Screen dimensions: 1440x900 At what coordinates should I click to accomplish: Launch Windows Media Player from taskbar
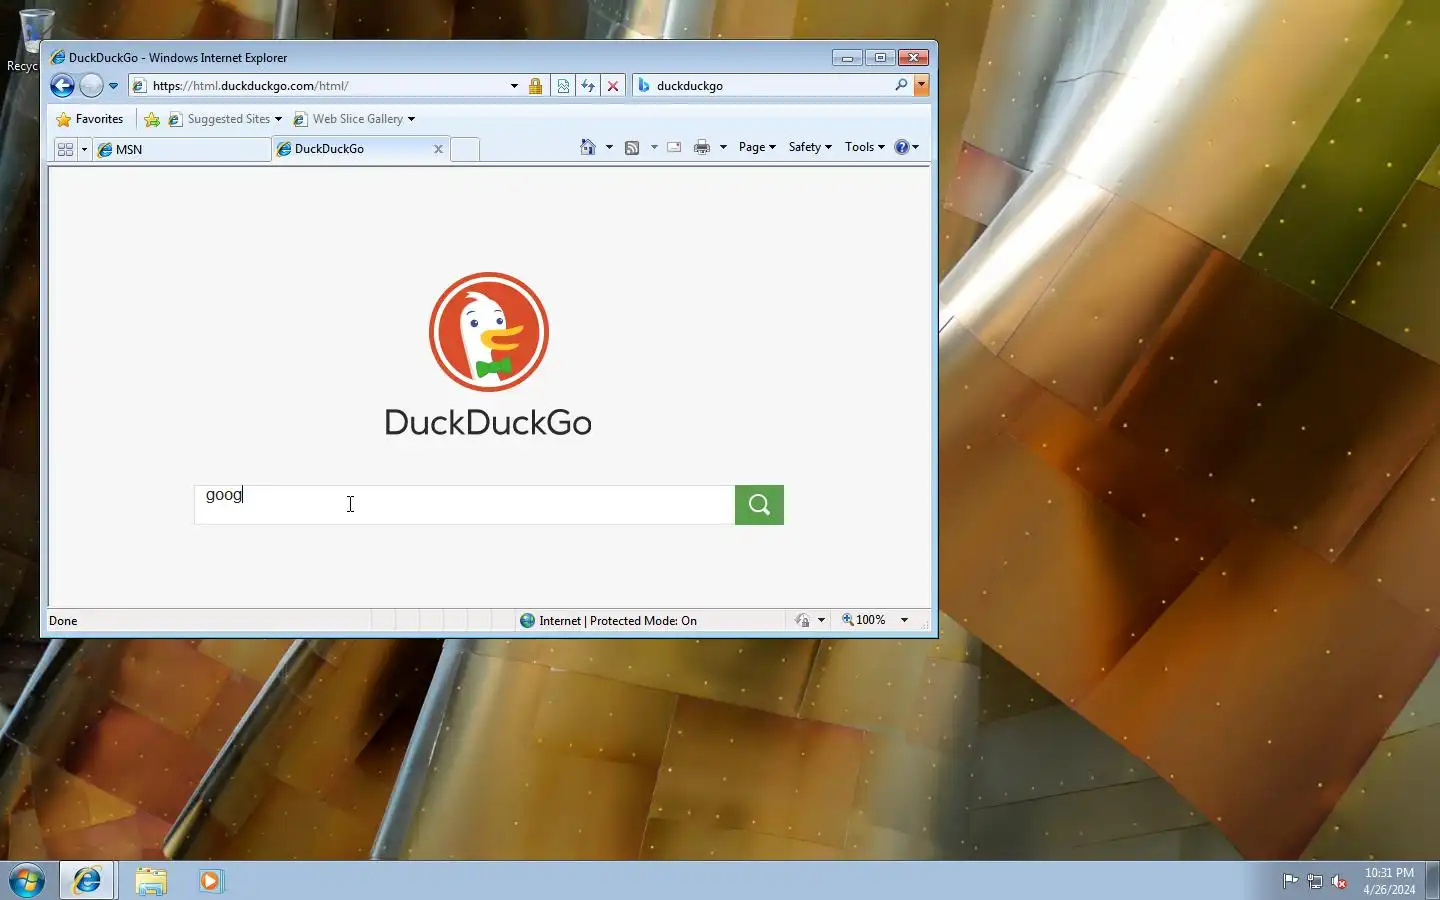[210, 881]
